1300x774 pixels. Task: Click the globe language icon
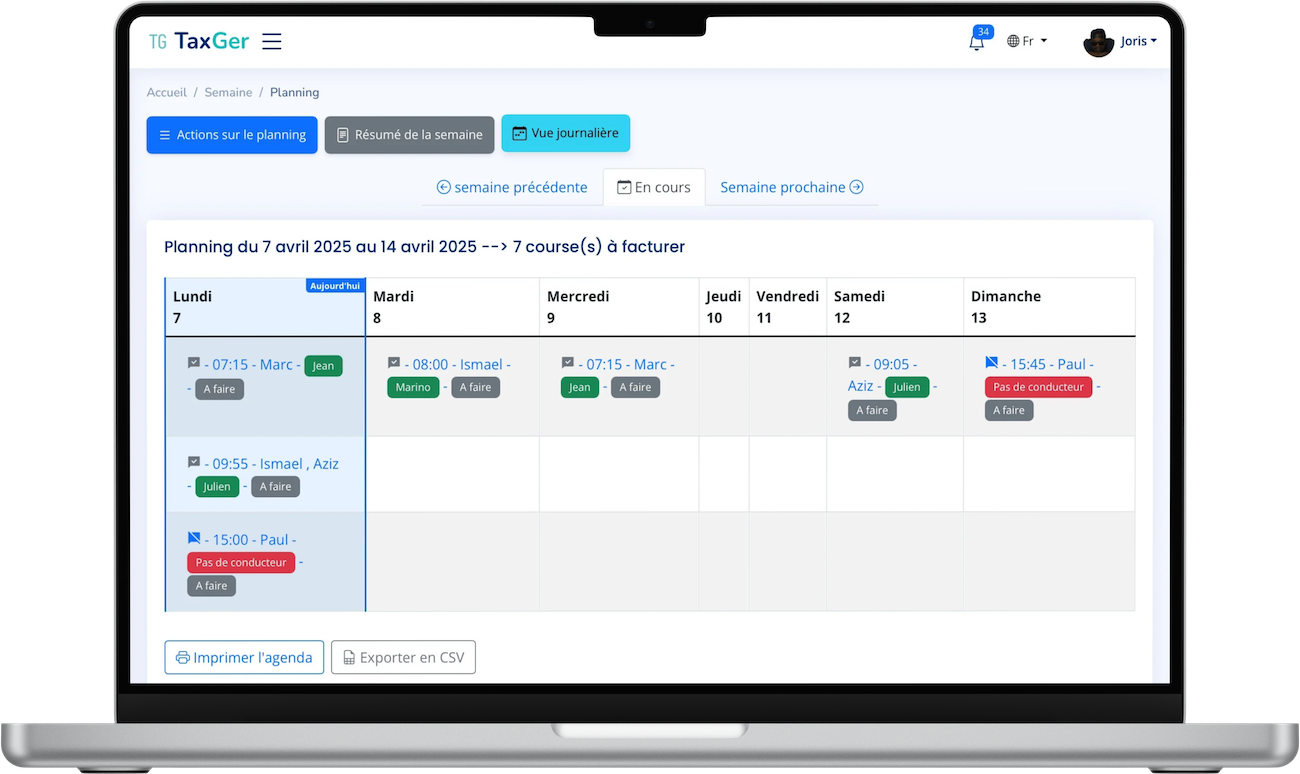[x=1013, y=41]
